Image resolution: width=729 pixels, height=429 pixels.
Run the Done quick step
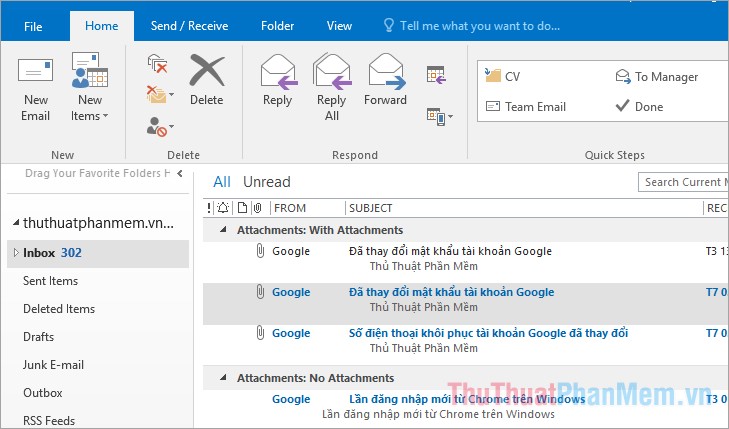(639, 106)
